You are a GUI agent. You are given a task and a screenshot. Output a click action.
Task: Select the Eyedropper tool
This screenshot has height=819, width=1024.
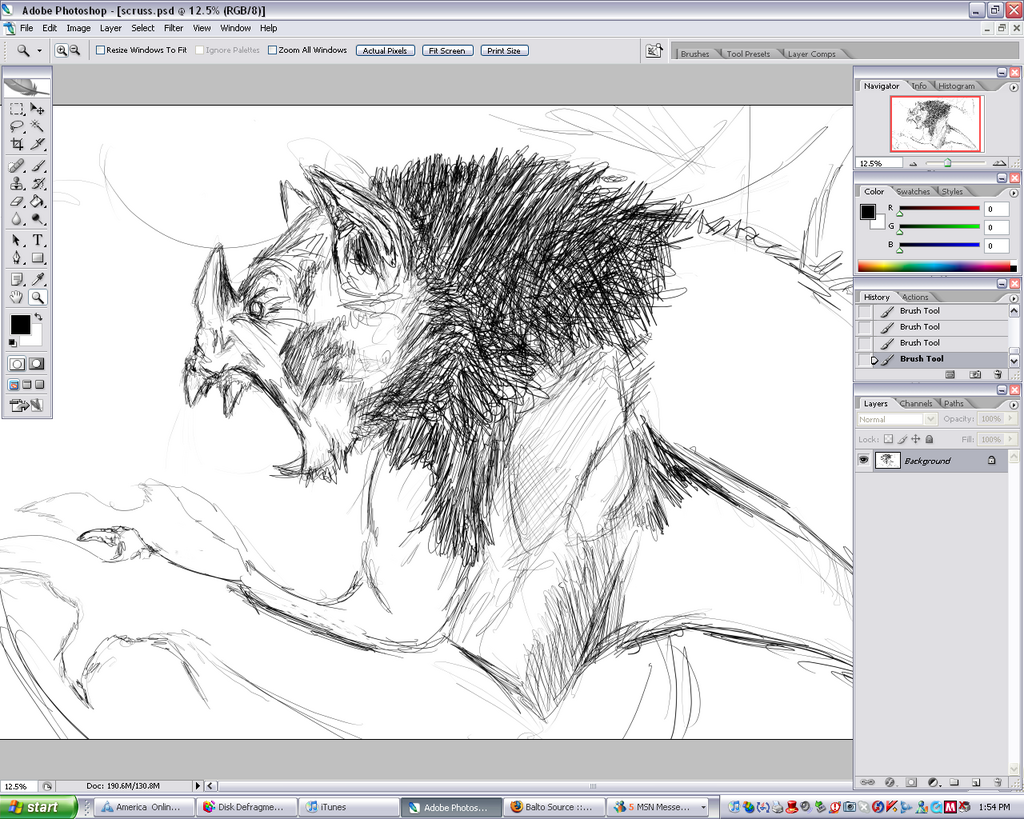pyautogui.click(x=38, y=280)
